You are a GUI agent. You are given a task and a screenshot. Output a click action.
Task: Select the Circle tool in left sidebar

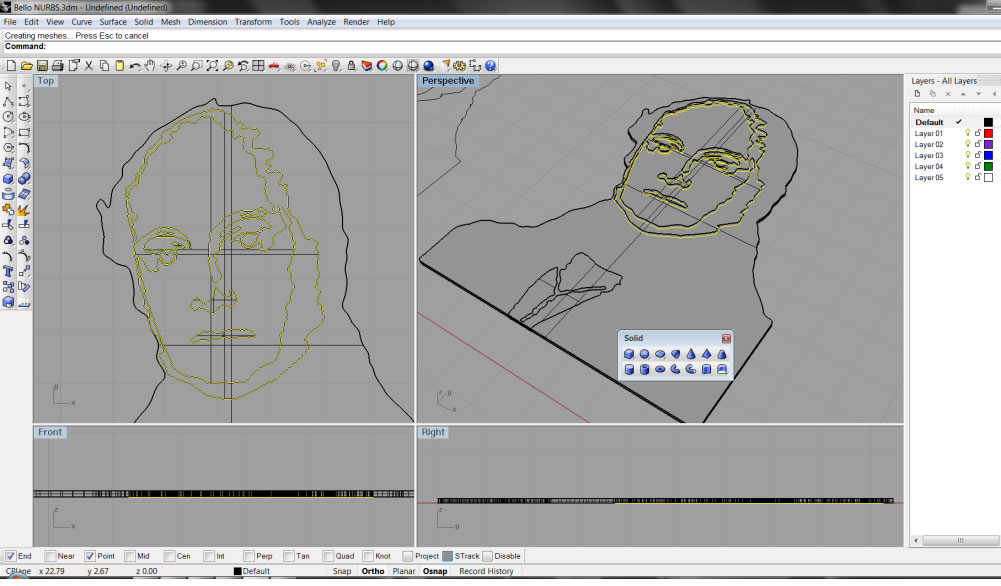pyautogui.click(x=8, y=117)
